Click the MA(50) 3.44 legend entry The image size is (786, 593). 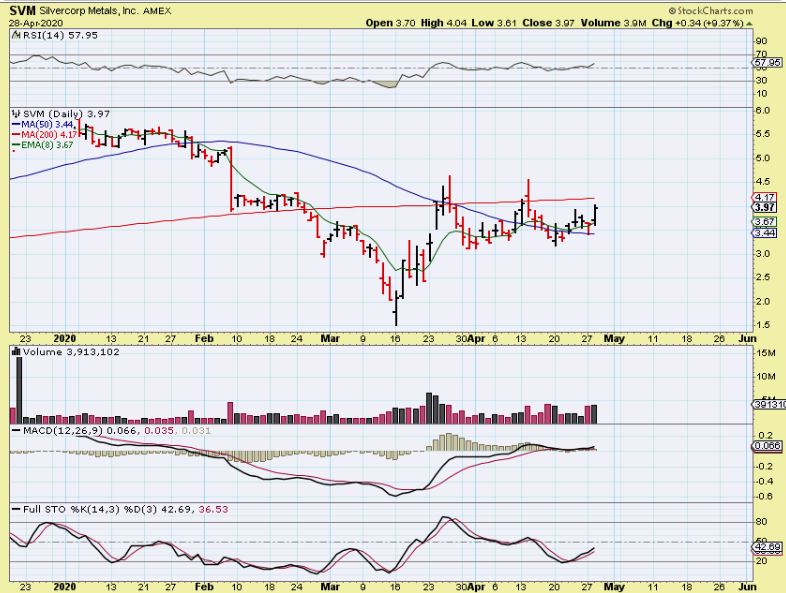48,124
